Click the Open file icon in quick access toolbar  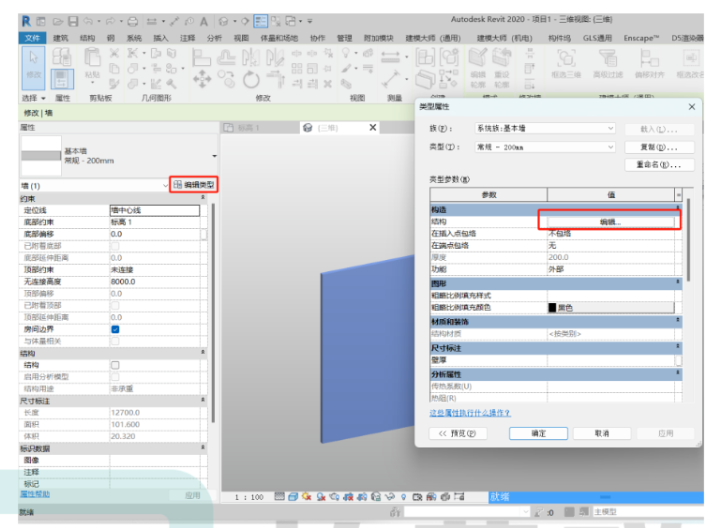[x=58, y=21]
